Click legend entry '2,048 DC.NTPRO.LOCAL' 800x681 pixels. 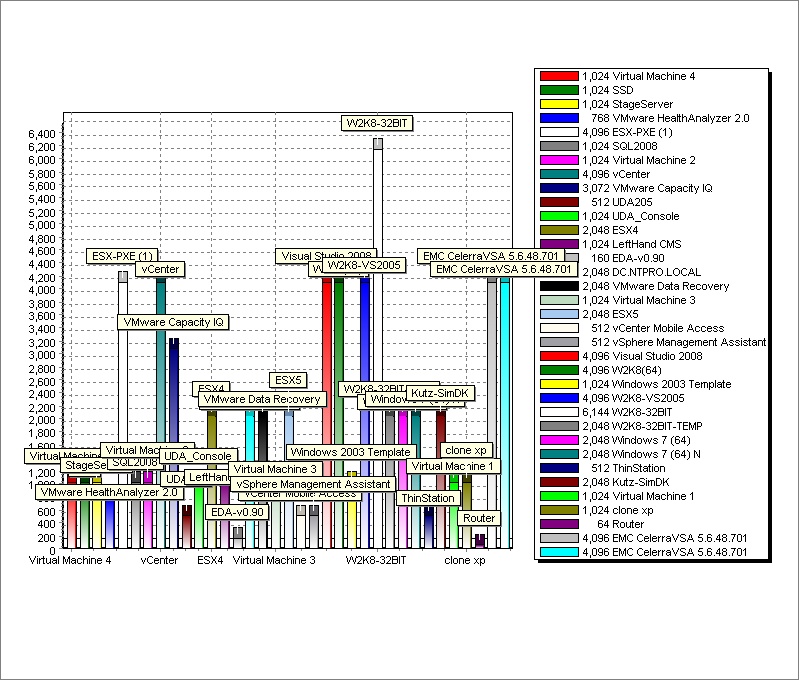pyautogui.click(x=642, y=272)
